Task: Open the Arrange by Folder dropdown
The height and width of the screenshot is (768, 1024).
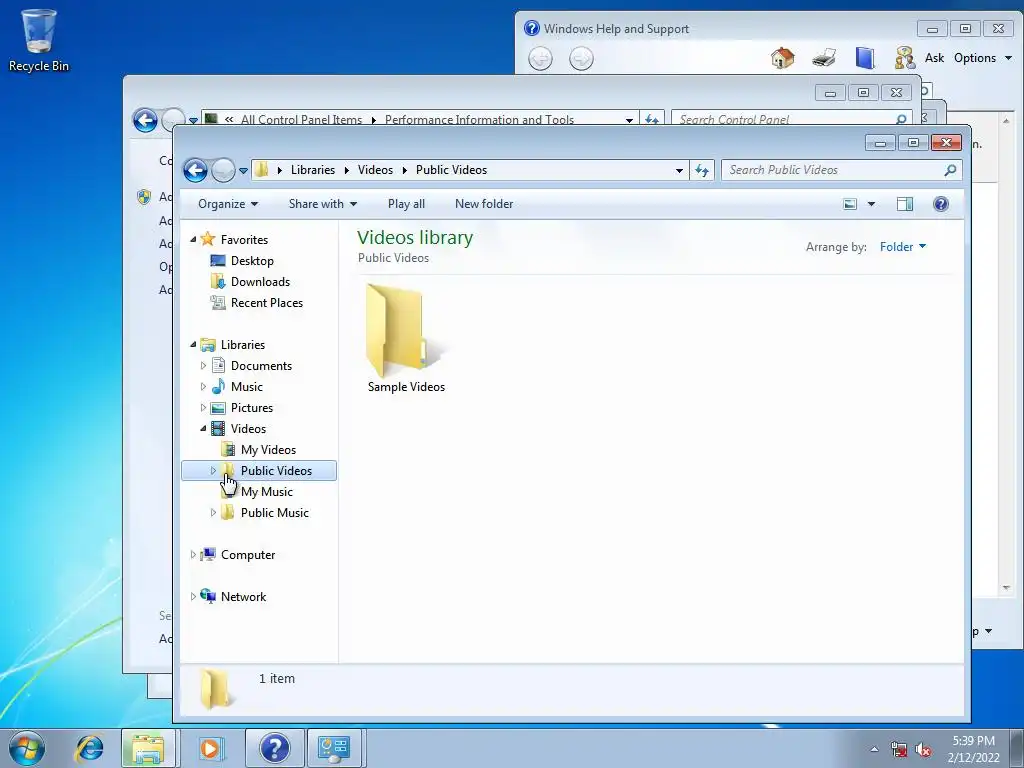Action: [903, 247]
